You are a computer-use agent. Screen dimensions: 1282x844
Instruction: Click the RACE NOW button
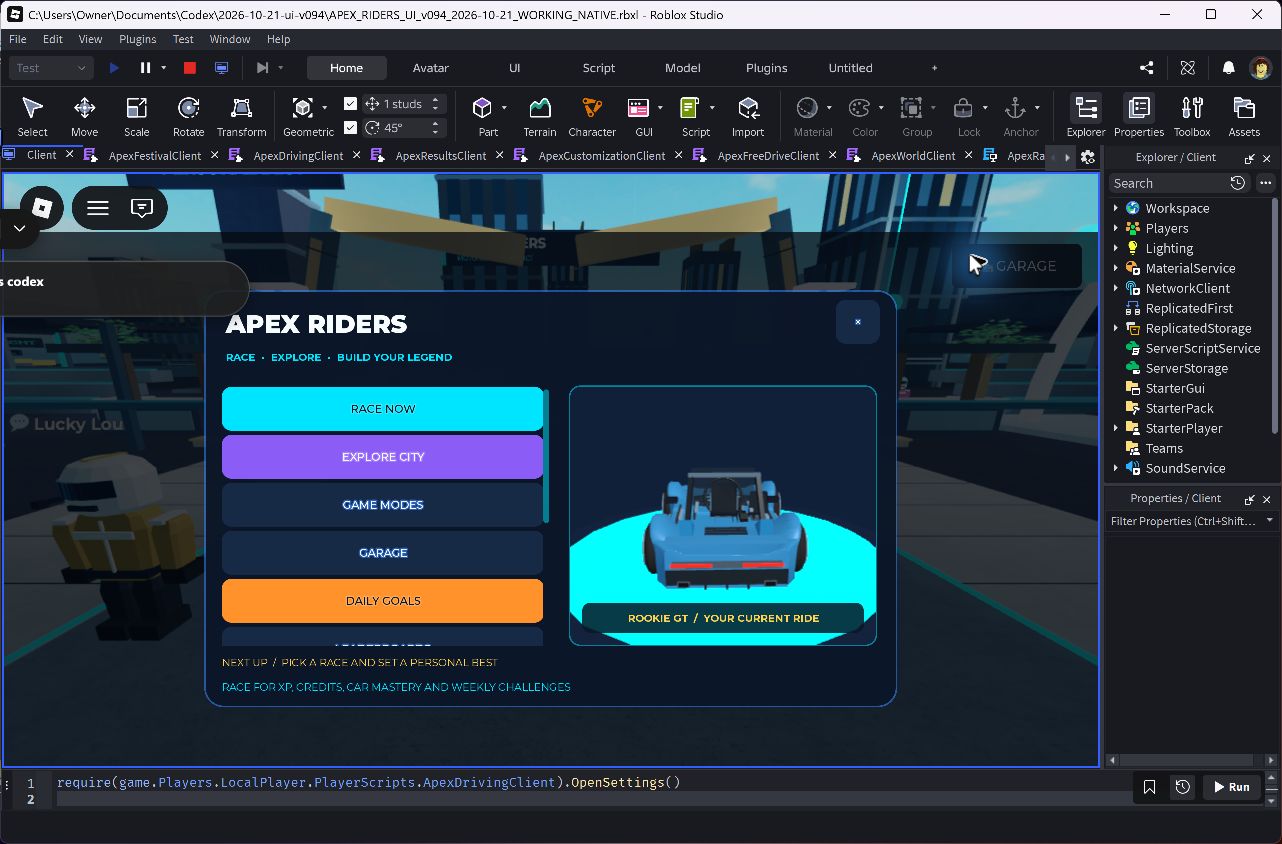(x=382, y=409)
